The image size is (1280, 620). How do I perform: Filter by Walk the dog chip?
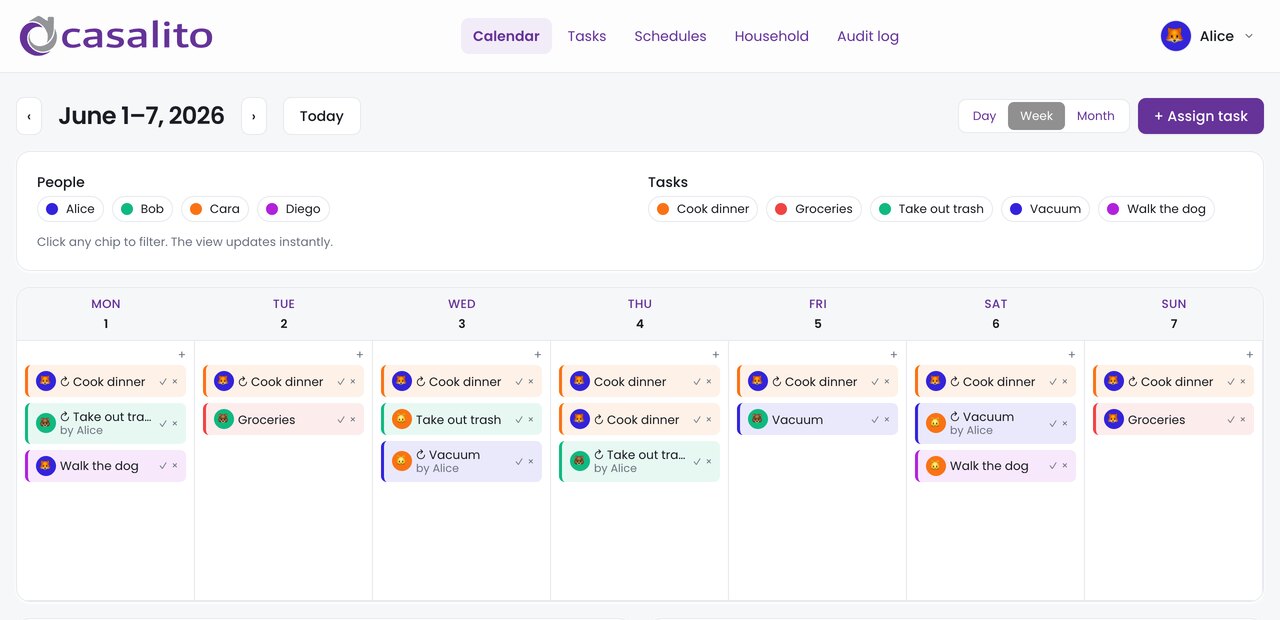pyautogui.click(x=1156, y=209)
